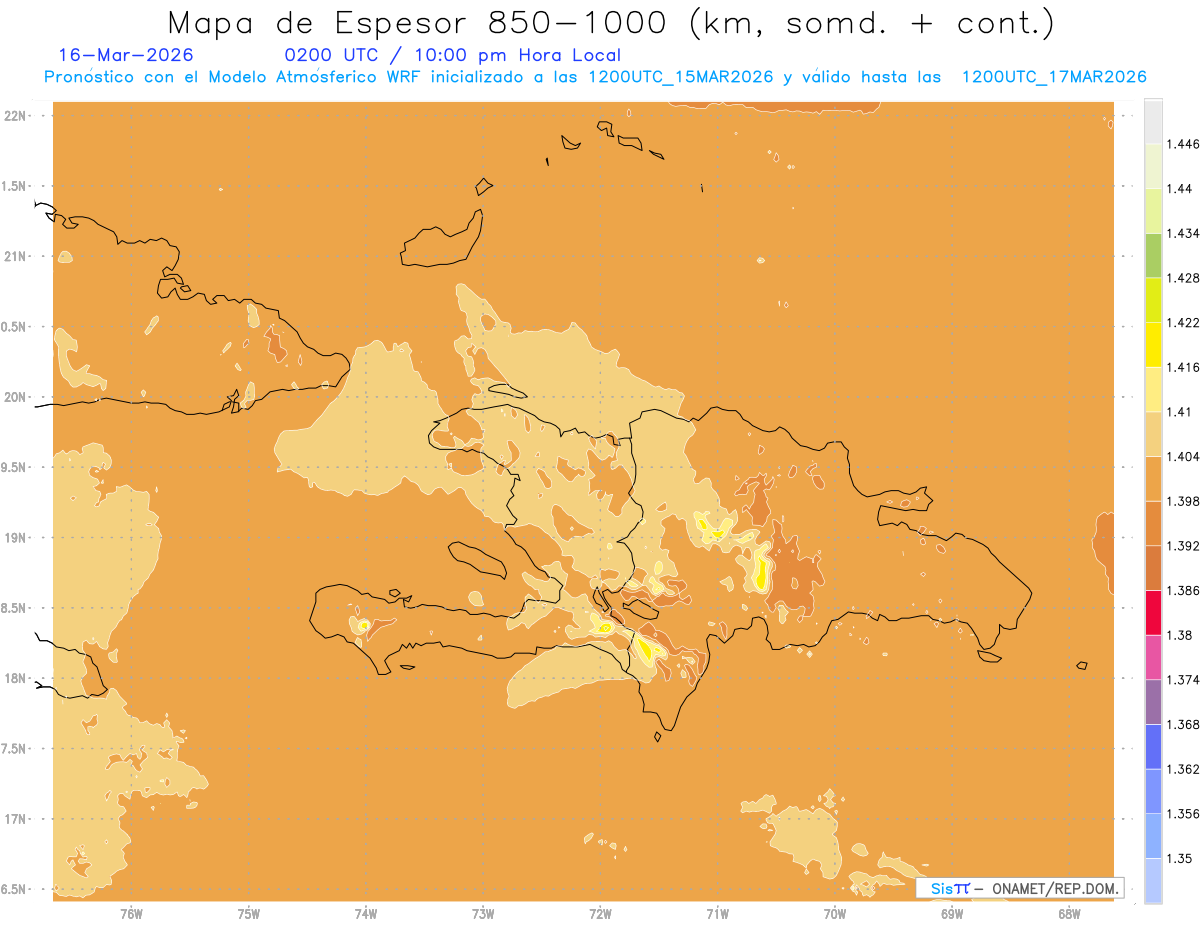Select the pink swatch in the color legend
This screenshot has height=927, width=1200.
(1153, 658)
